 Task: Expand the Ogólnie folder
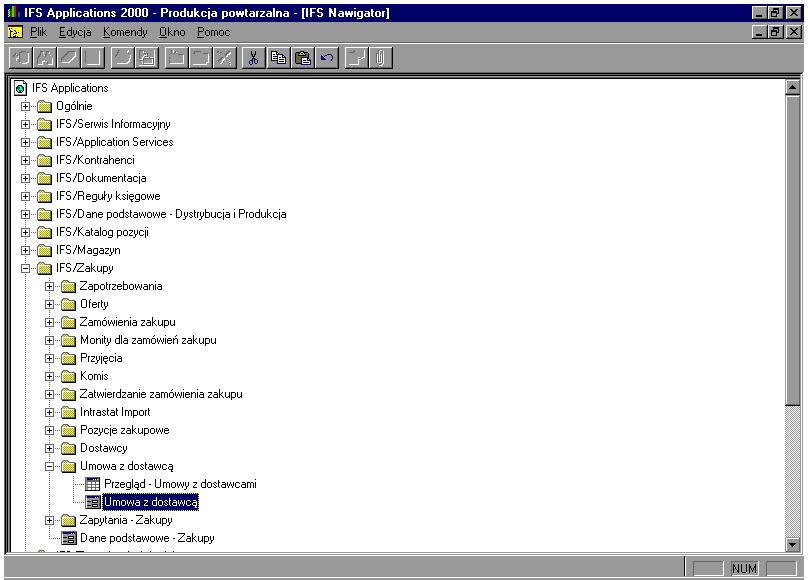point(25,107)
